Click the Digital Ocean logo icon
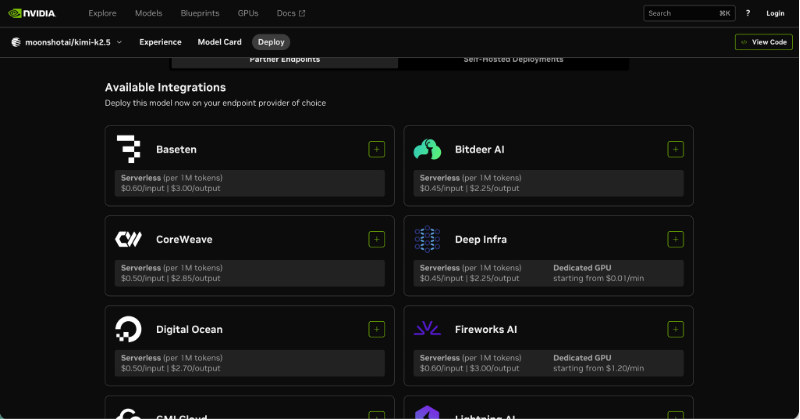Screen dimensions: 800x420 pos(129,329)
